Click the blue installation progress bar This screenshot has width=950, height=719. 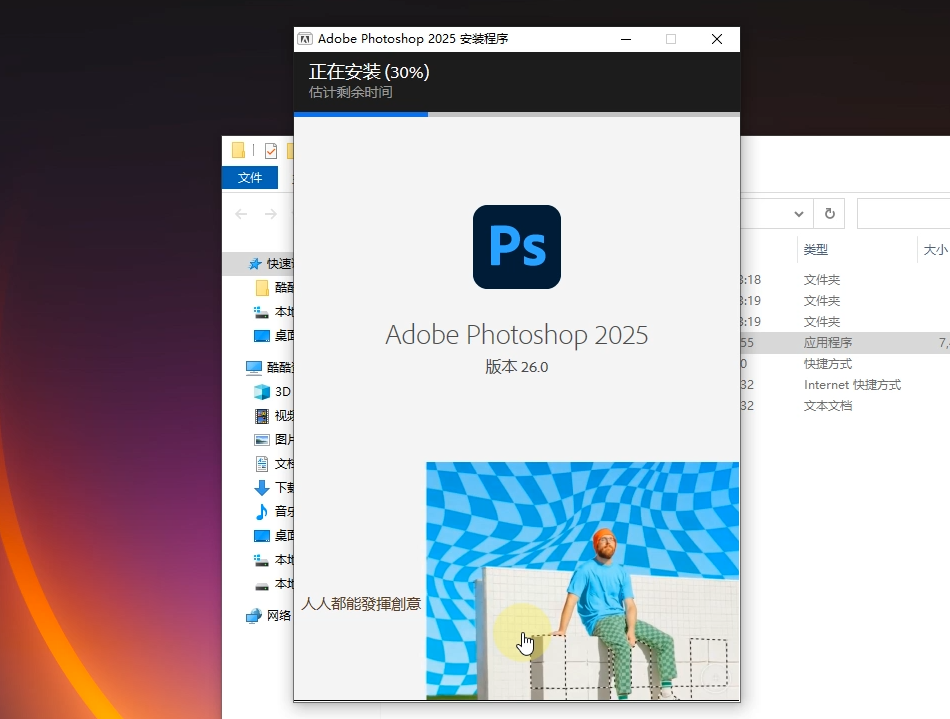(x=361, y=114)
